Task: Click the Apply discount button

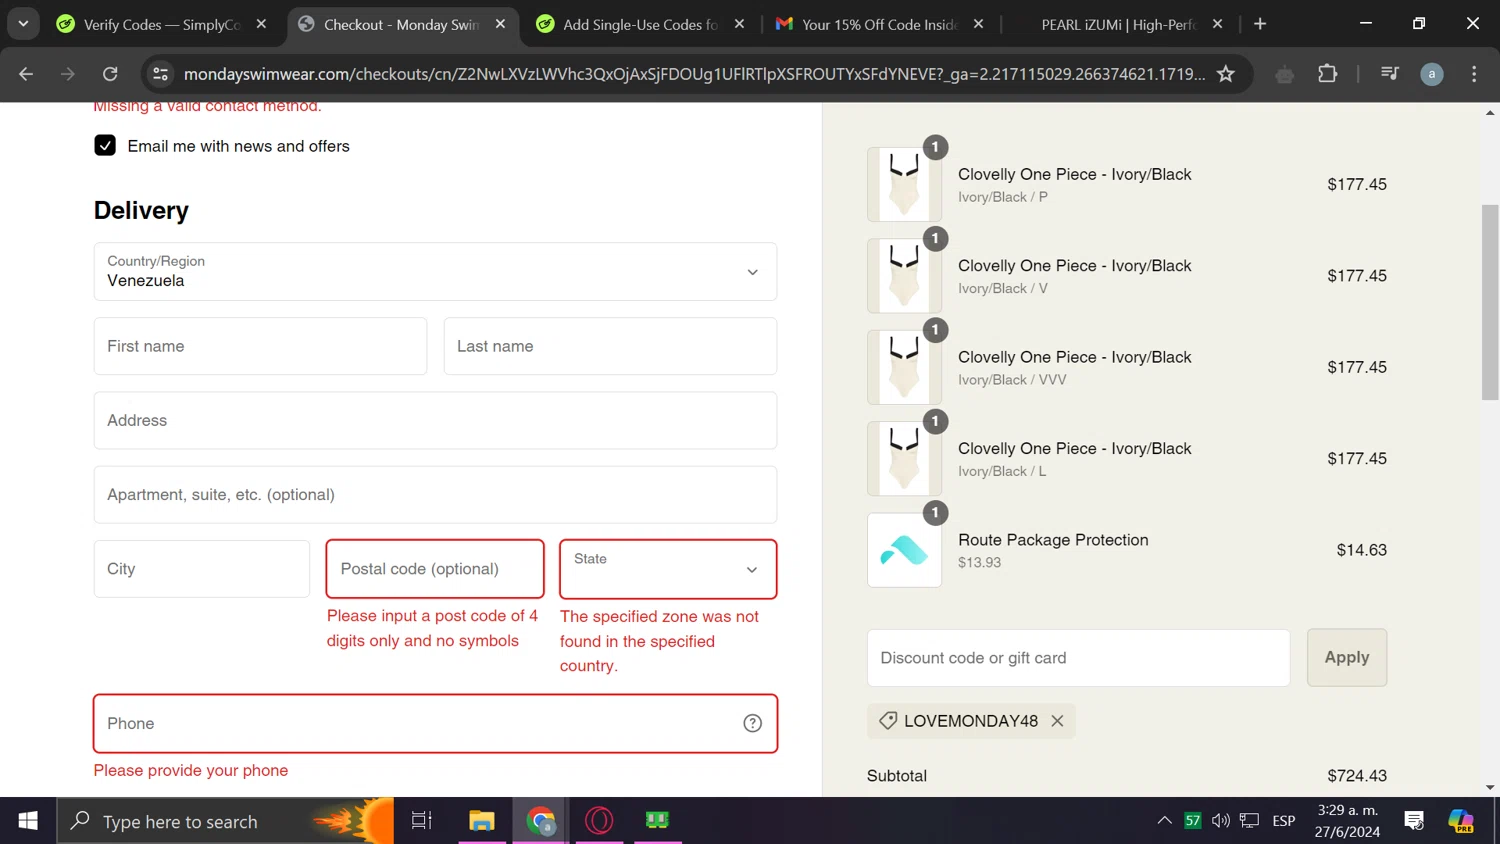Action: 1347,658
